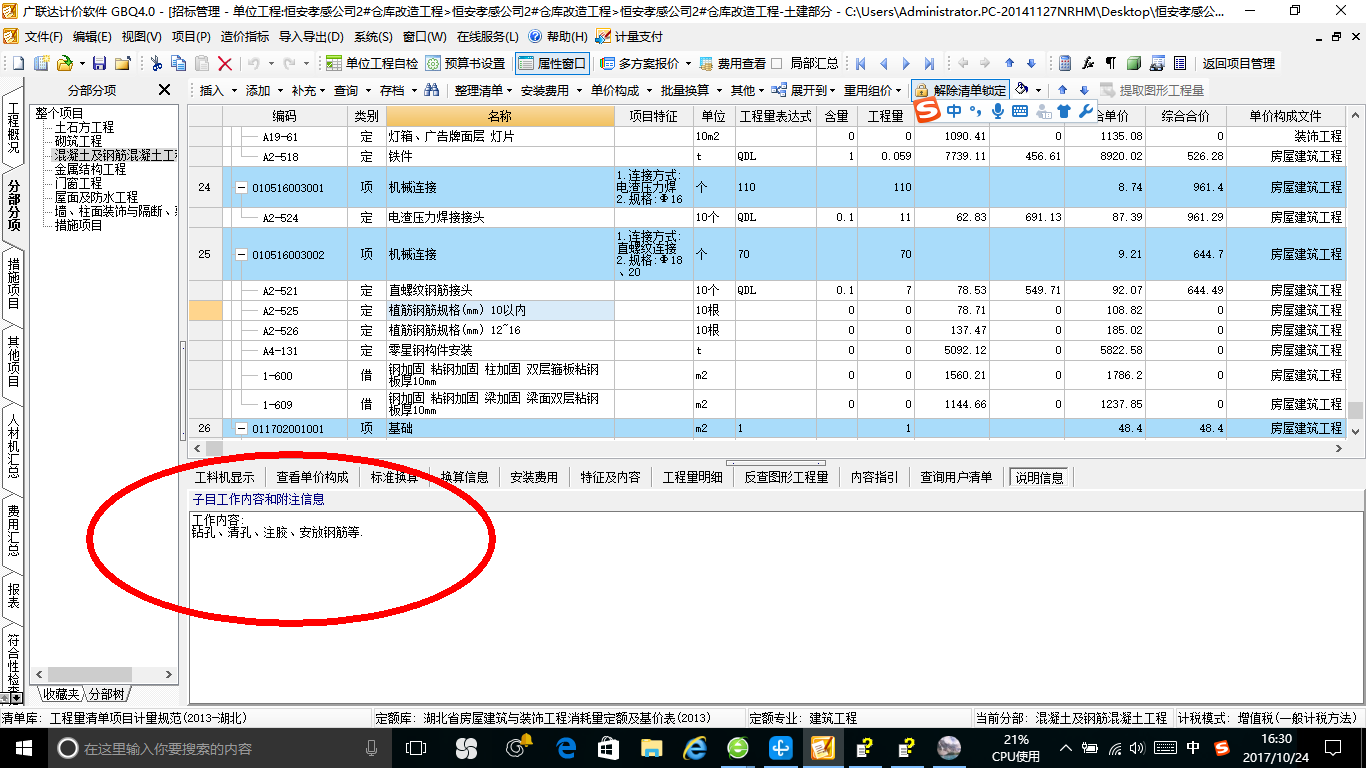1366x768 pixels.
Task: Open 插入 dropdown
Action: pyautogui.click(x=218, y=90)
